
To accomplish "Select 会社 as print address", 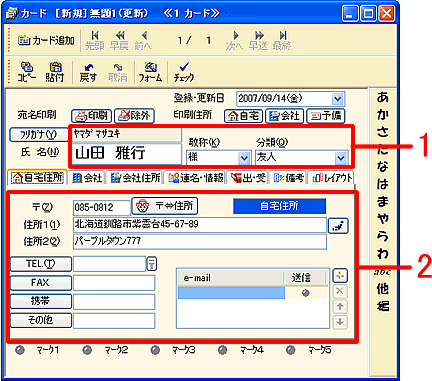I will pyautogui.click(x=284, y=116).
